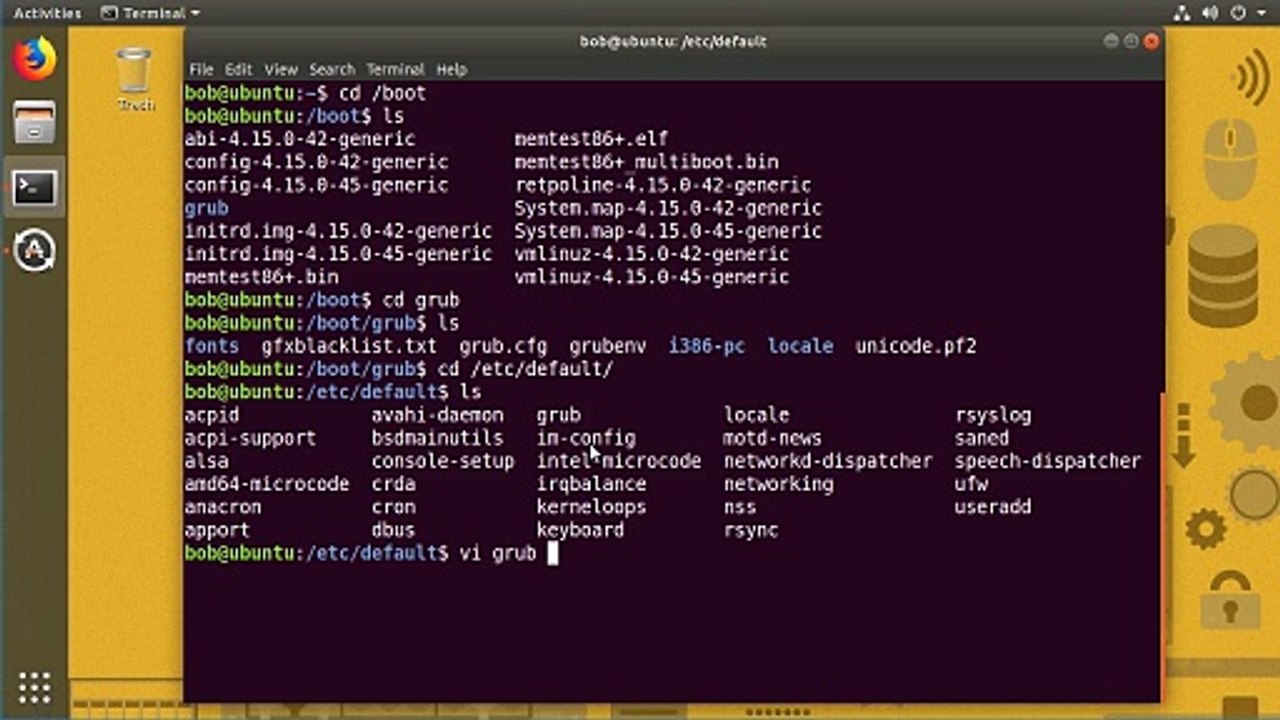Close the Terminal window
The height and width of the screenshot is (720, 1280).
(1151, 41)
